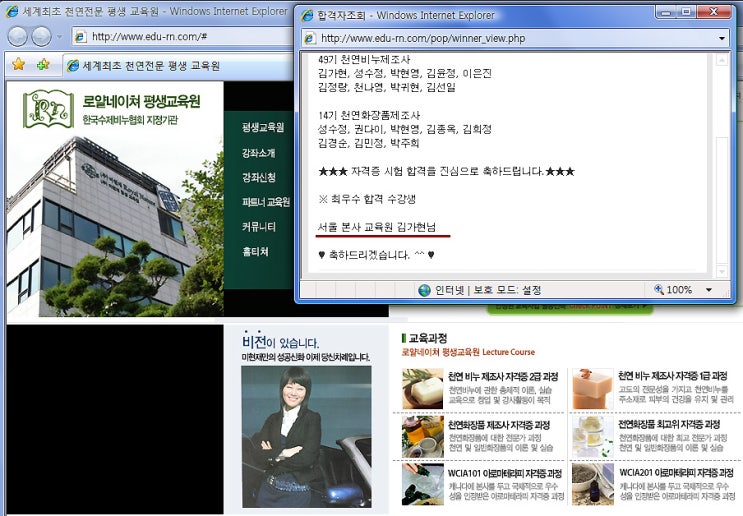
Task: Open 천연화장품 제조사 자격증 과정 link
Action: 499,425
